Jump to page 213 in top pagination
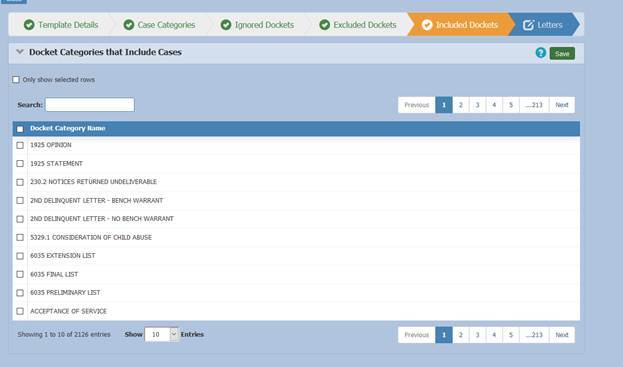The width and height of the screenshot is (623, 367). [534, 105]
